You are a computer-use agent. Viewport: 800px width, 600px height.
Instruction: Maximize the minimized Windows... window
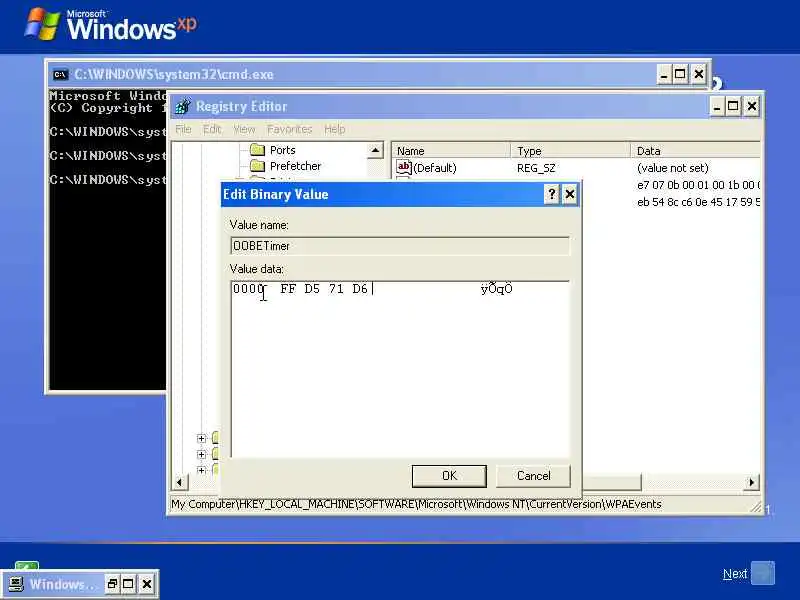pos(128,584)
